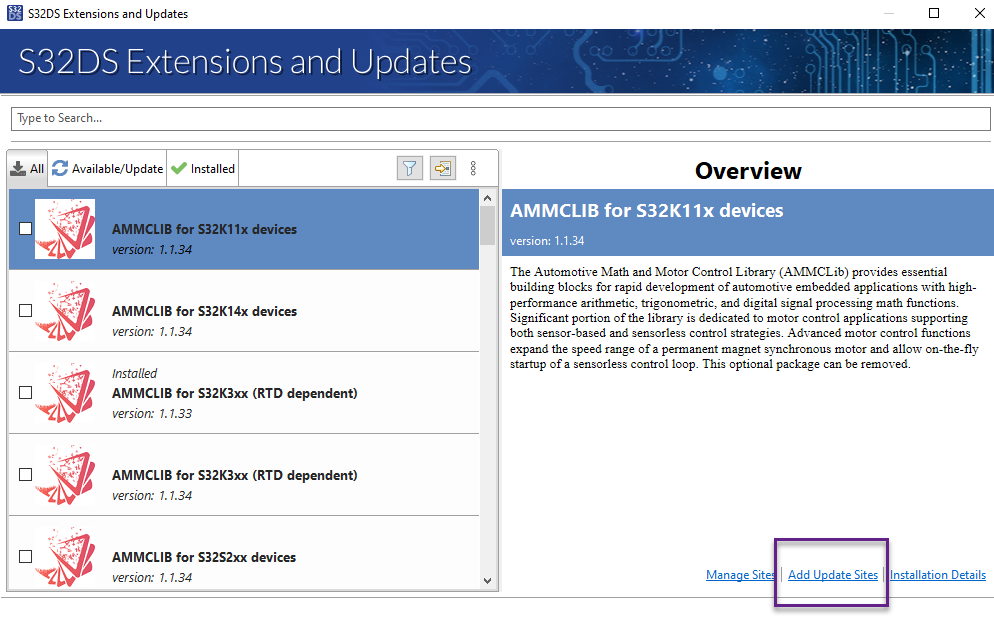Click the green checkmark Installed icon
The image size is (994, 620).
[176, 167]
